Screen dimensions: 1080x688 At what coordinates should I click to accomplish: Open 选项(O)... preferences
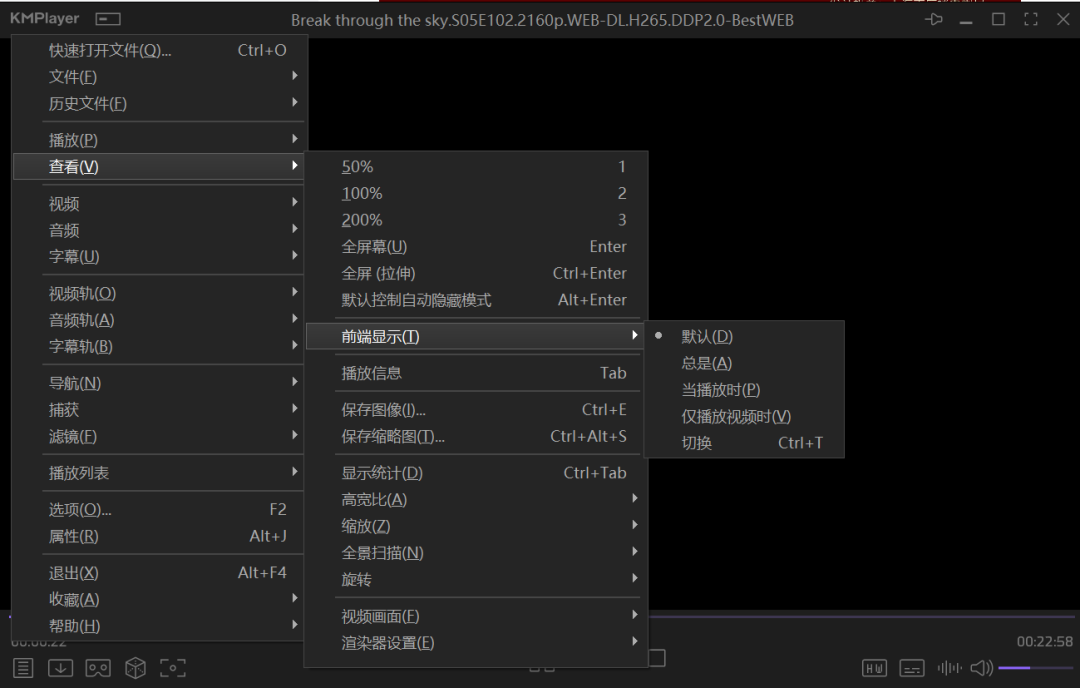pyautogui.click(x=158, y=510)
